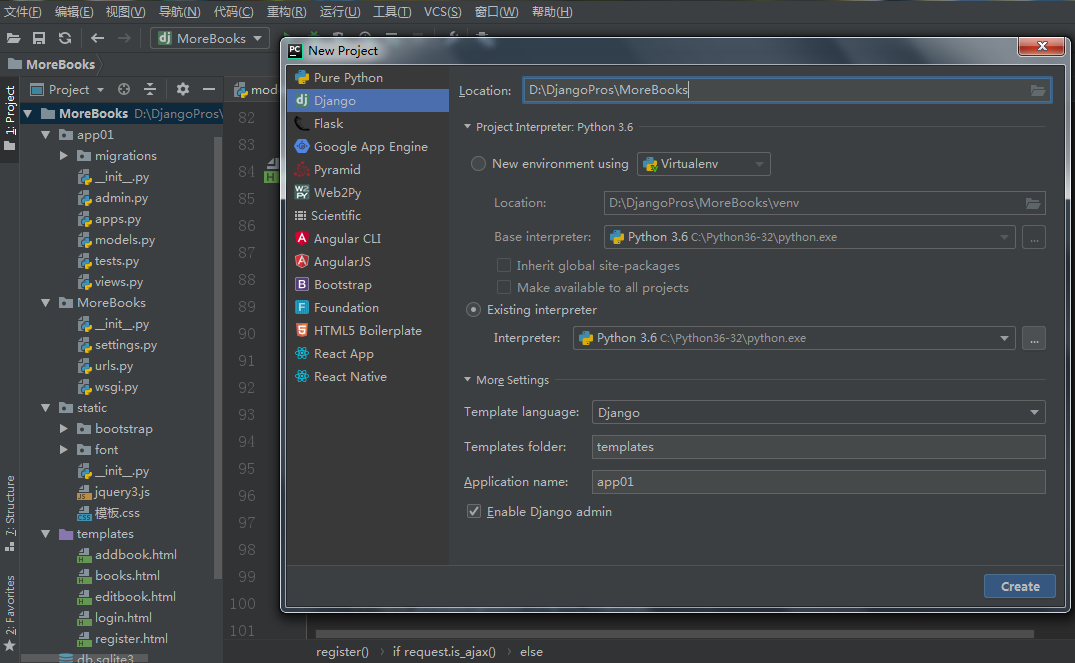
Task: Hide the Project panel with minus icon
Action: tap(208, 89)
